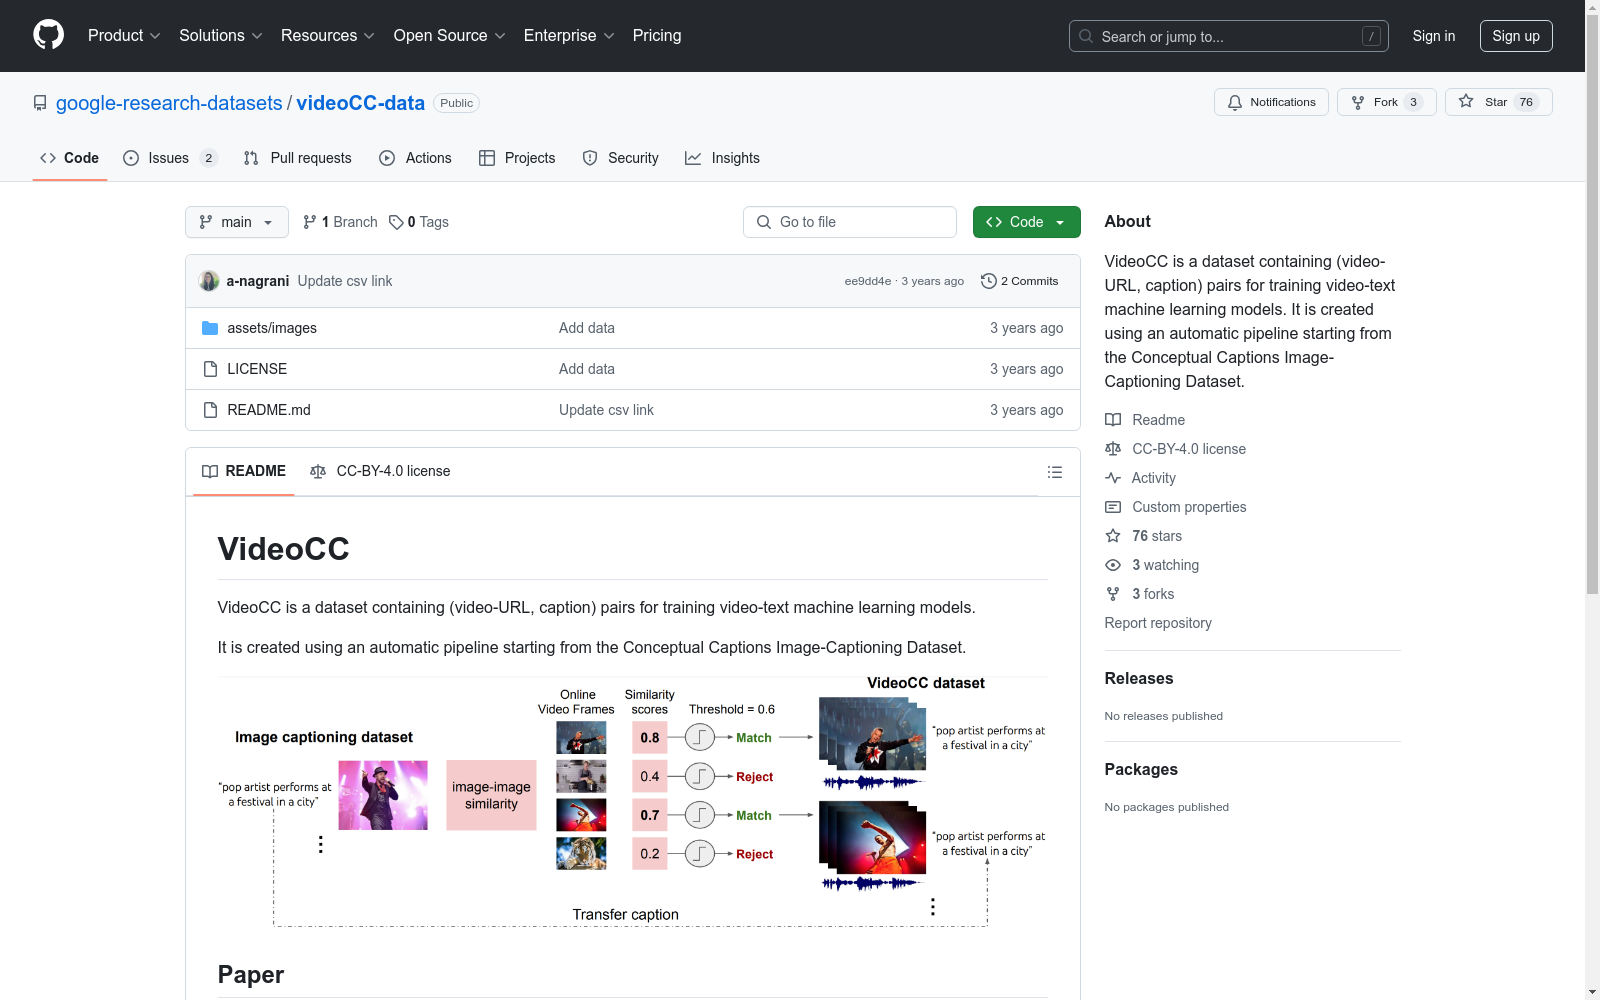Click the Go to file search field
The image size is (1600, 1000).
(850, 222)
